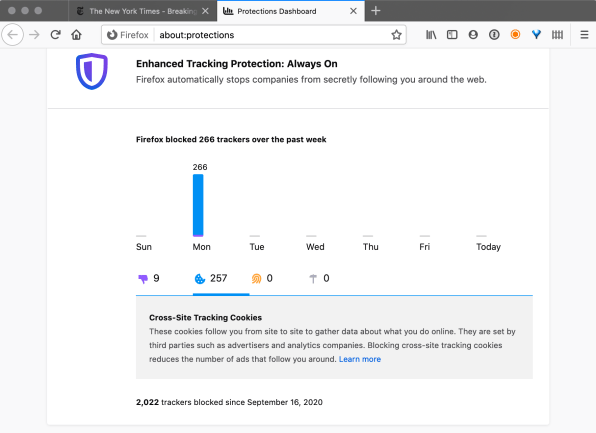Click the blue Monday bar in chart
Viewport: 596px width, 433px height.
pos(198,205)
